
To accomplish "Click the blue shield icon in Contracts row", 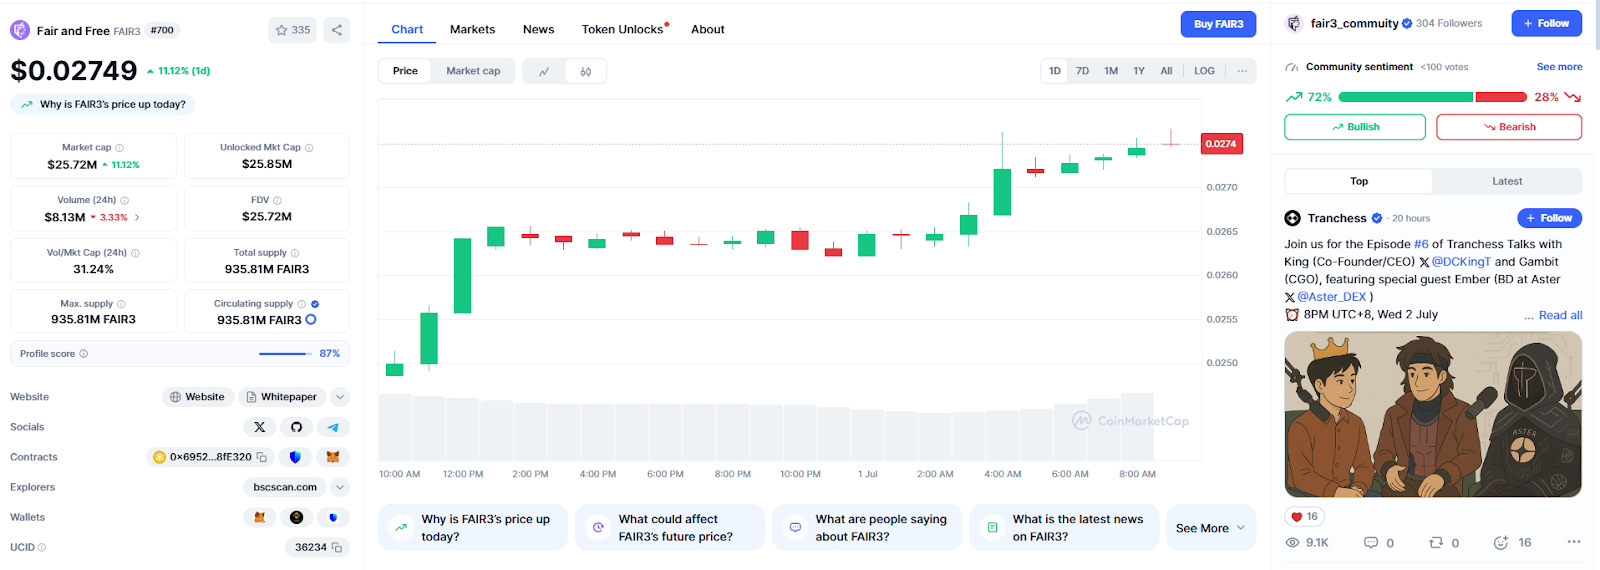I will (295, 457).
